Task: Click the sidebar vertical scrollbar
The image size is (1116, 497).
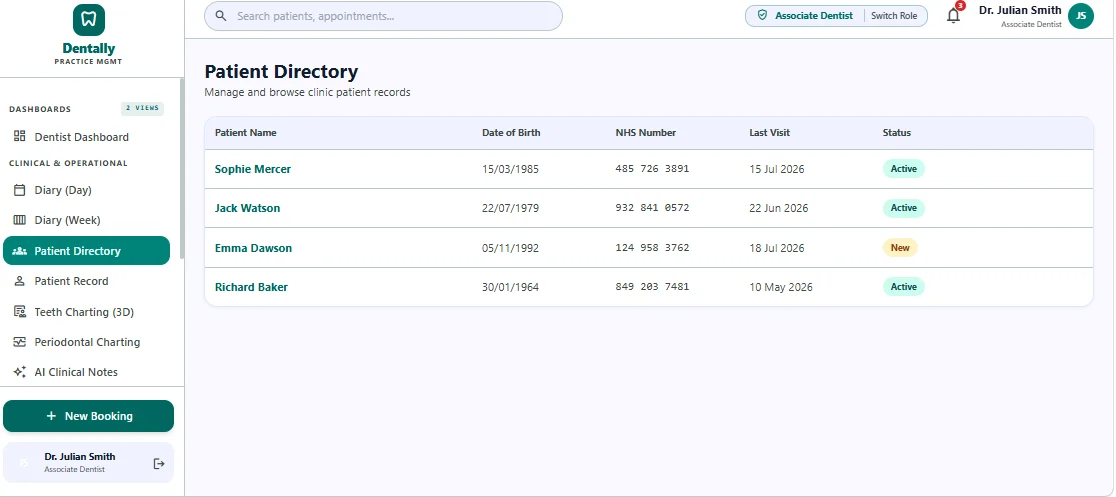Action: (x=181, y=168)
